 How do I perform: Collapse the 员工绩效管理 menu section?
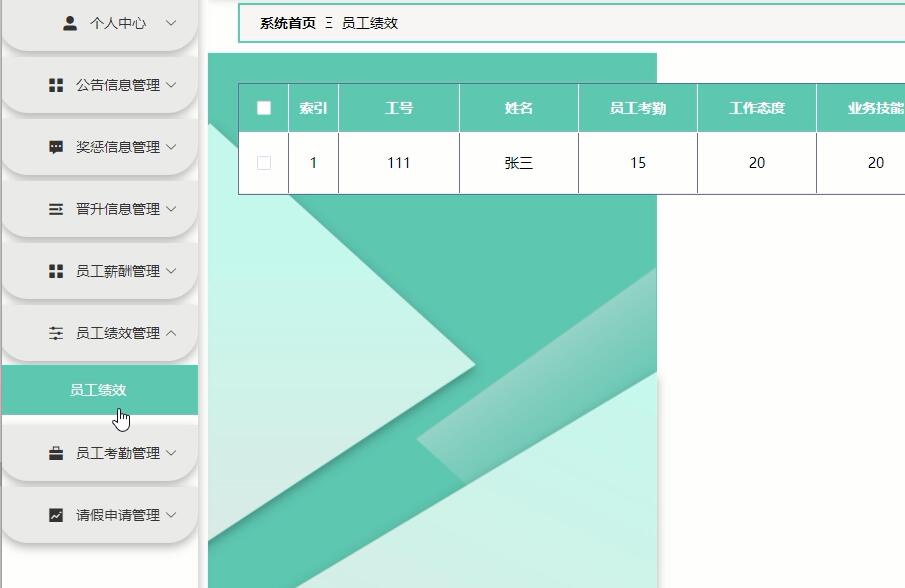[x=115, y=332]
